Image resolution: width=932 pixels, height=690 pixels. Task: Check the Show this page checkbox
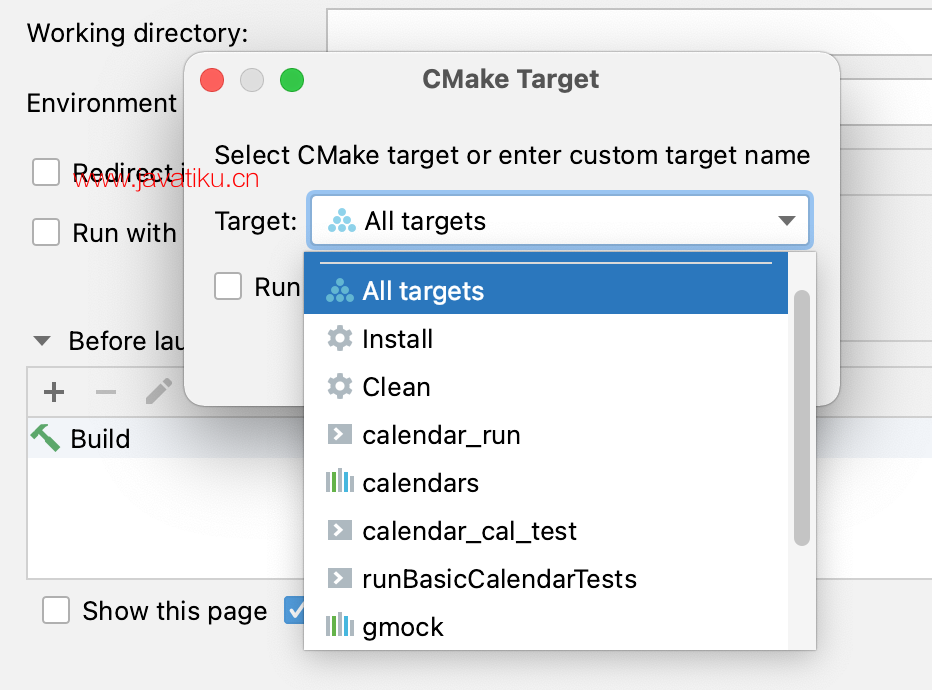(56, 610)
